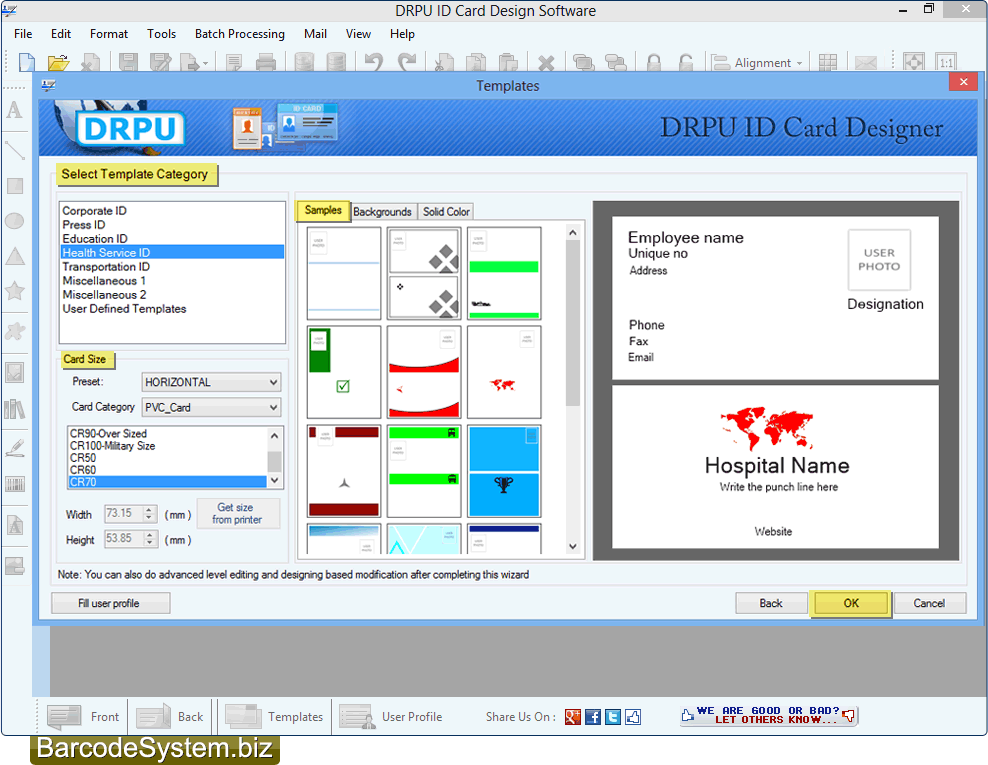Switch to the Samples tab

(323, 210)
